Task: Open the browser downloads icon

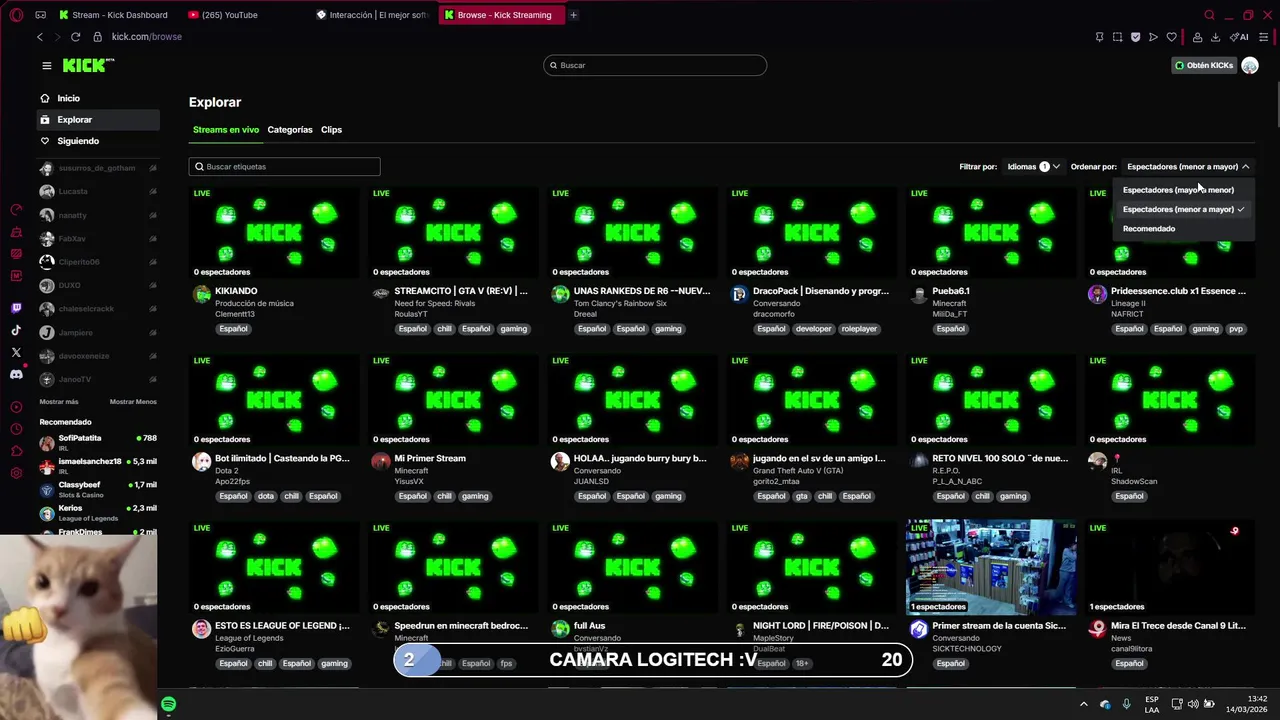Action: [1215, 37]
